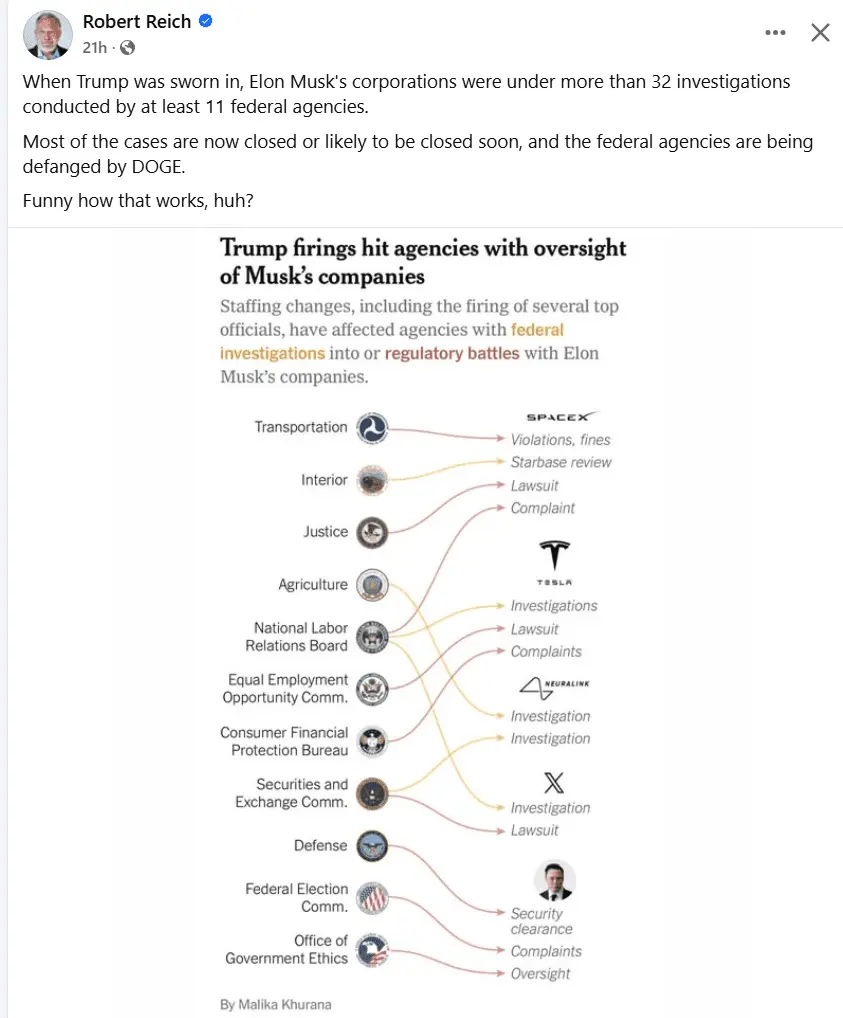The width and height of the screenshot is (843, 1018).
Task: Click the SpaceX logo in the chart
Action: [561, 417]
